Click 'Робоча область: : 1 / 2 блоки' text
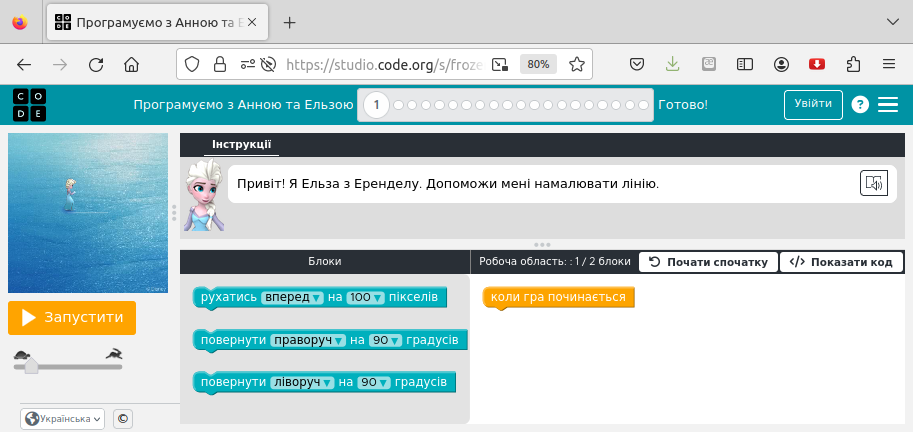 [x=555, y=262]
